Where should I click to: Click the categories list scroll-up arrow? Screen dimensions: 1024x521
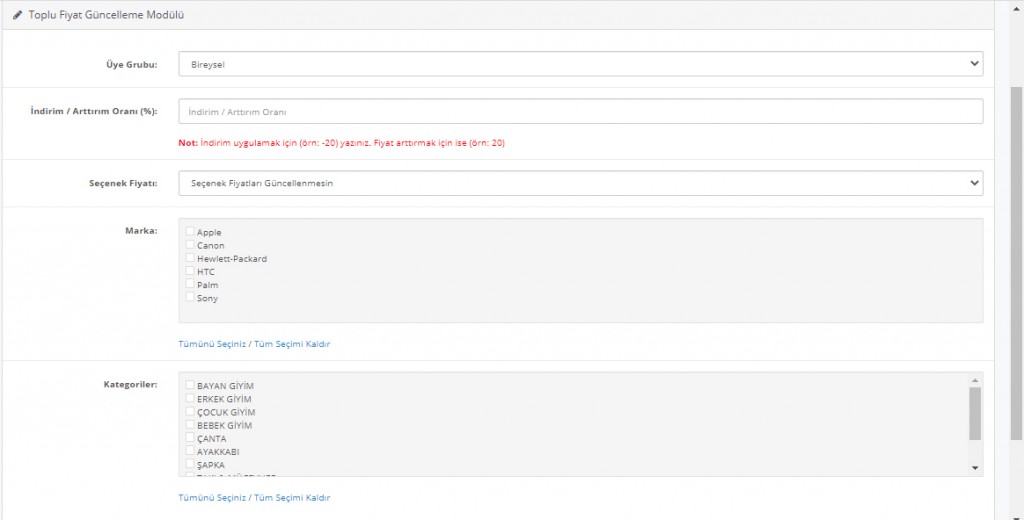tap(975, 380)
